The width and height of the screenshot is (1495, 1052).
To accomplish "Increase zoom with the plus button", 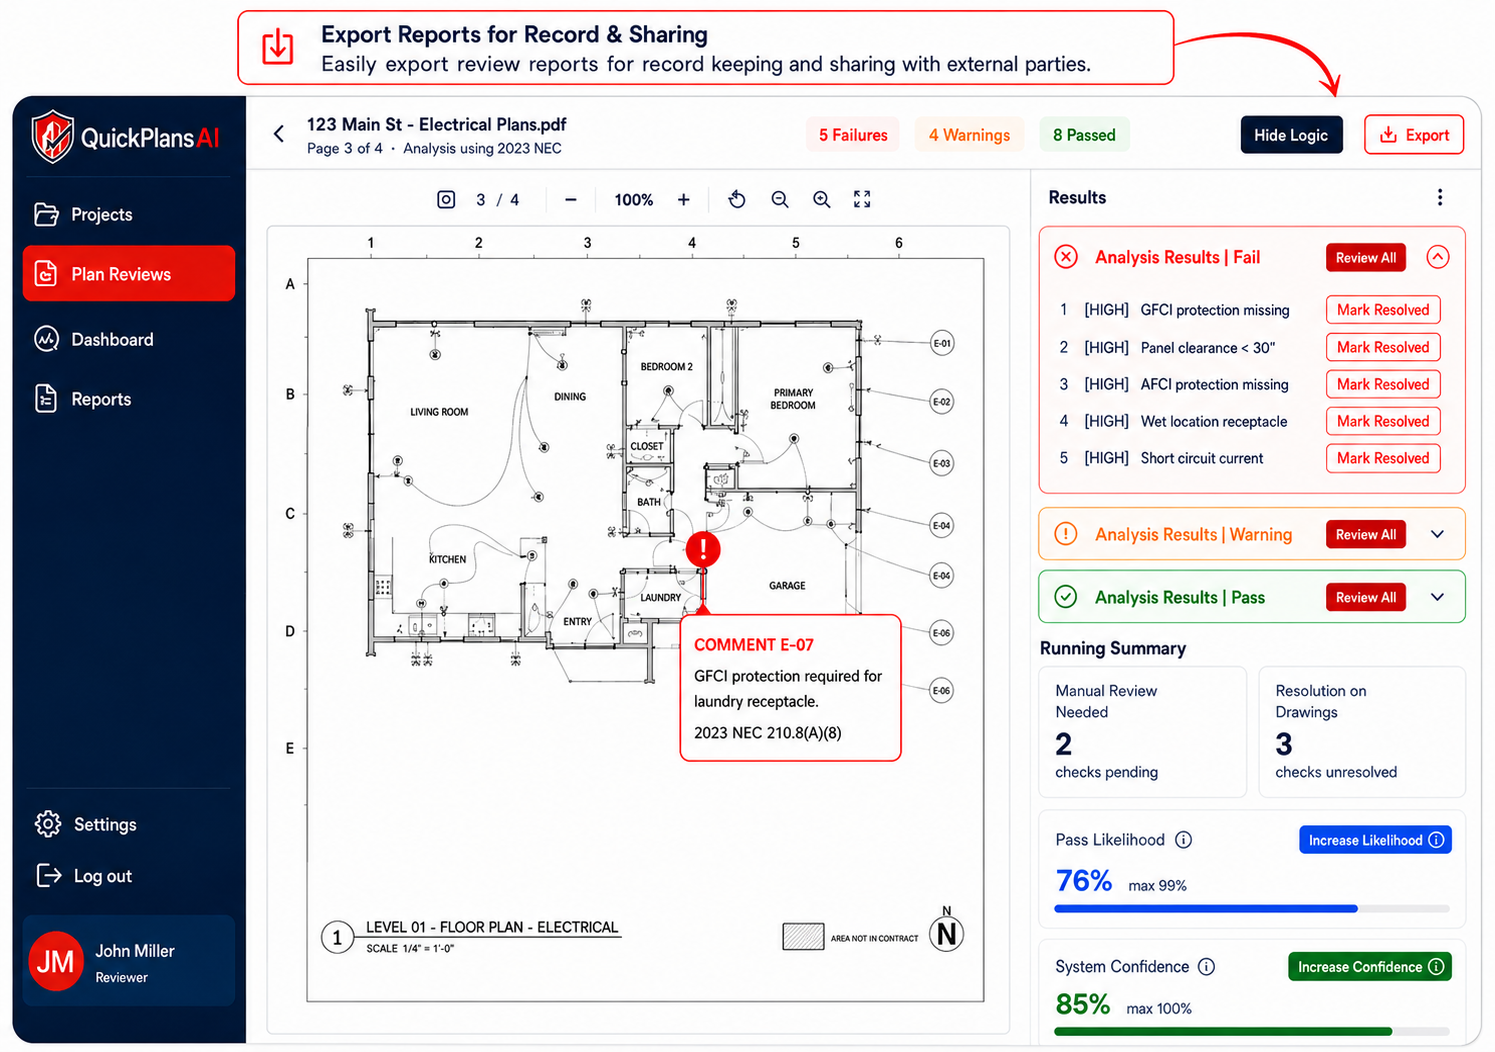I will pos(684,199).
